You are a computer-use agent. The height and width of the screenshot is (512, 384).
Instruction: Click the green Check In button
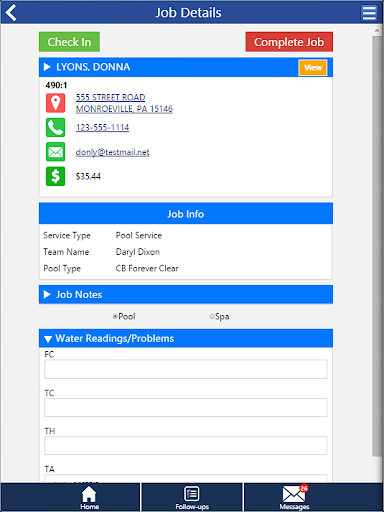(69, 42)
